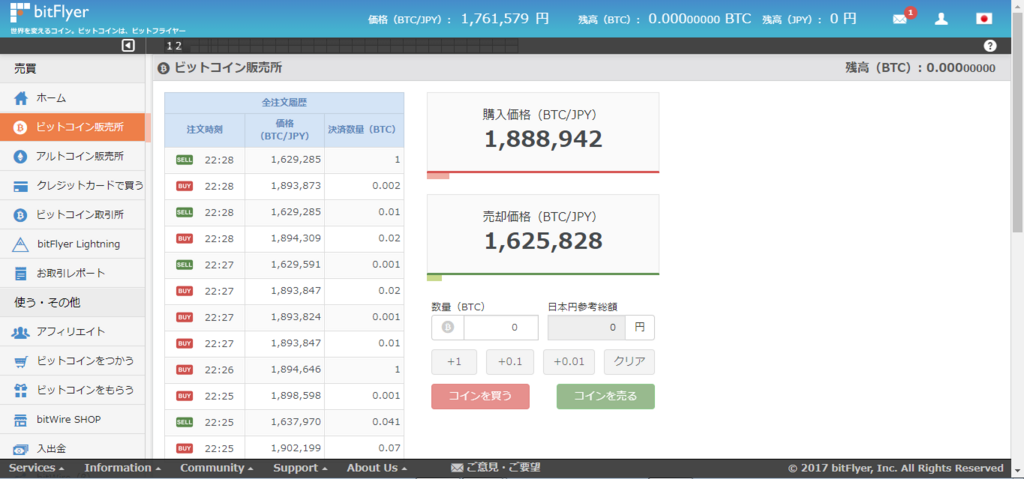The image size is (1024, 479).
Task: Add 0.01 BTC with the +0.01 button
Action: tap(569, 362)
